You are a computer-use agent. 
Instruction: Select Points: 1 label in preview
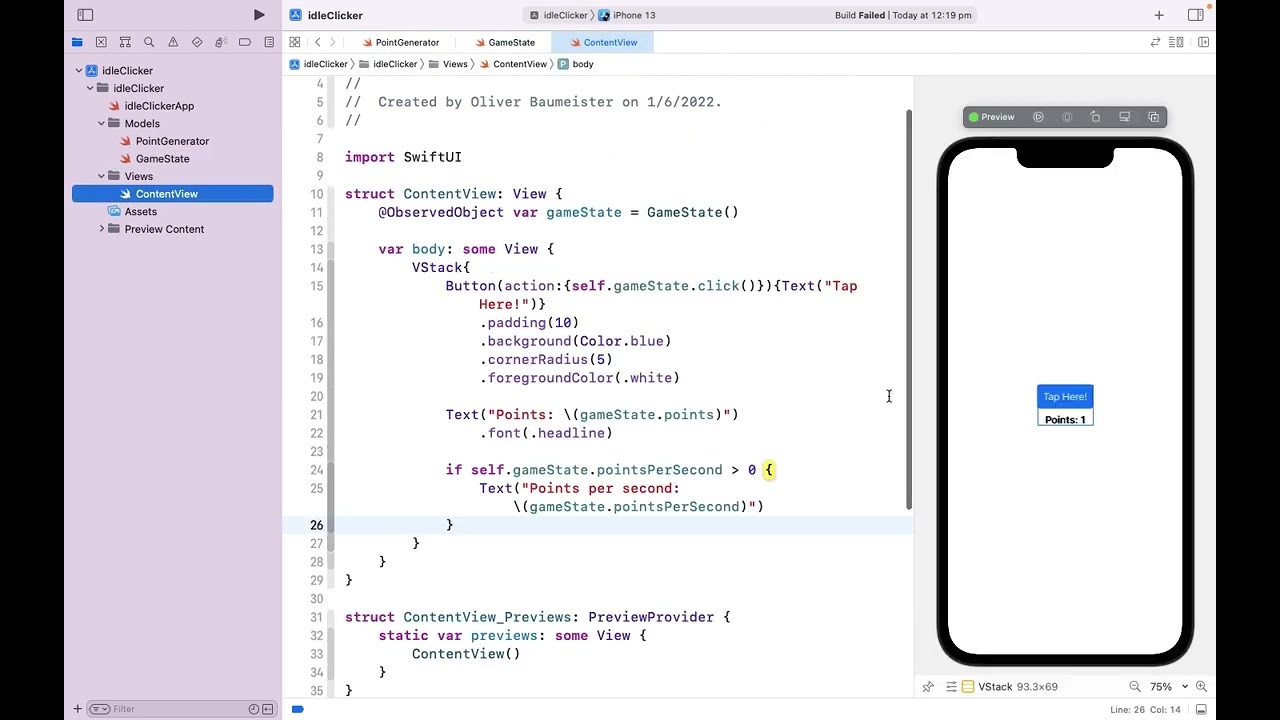[1065, 420]
